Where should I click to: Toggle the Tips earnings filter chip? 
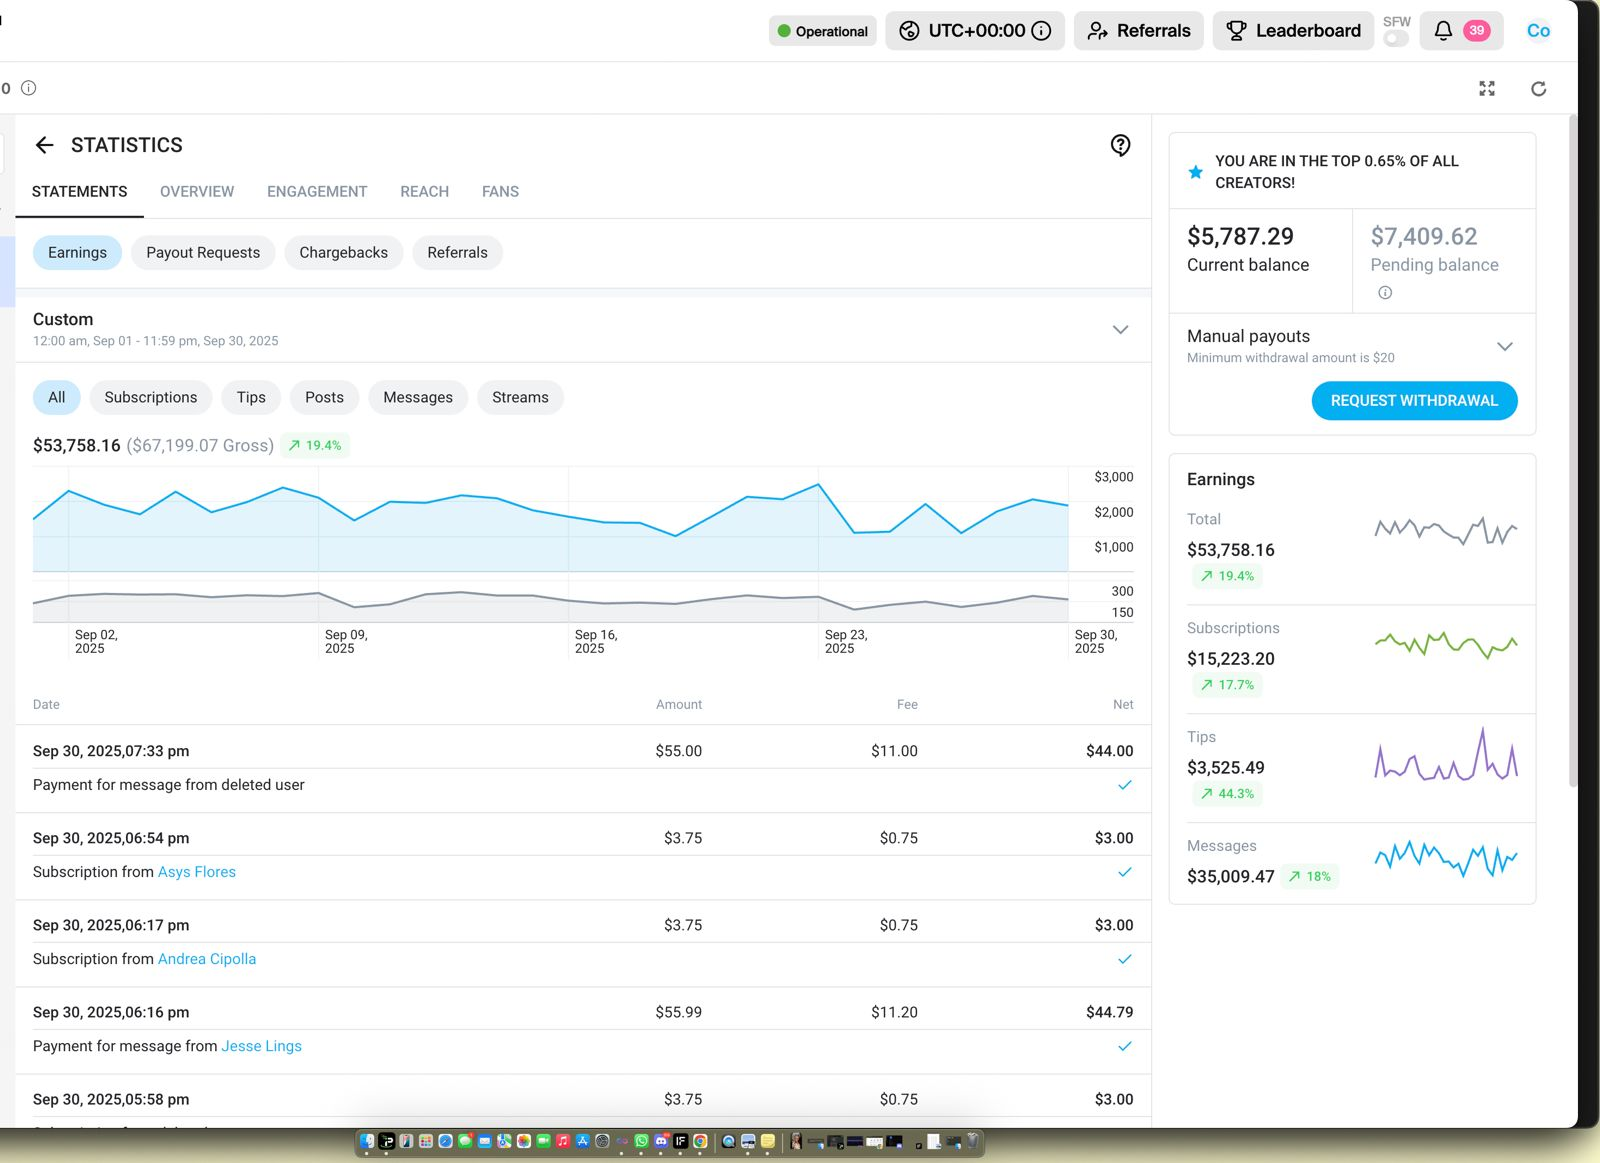250,397
